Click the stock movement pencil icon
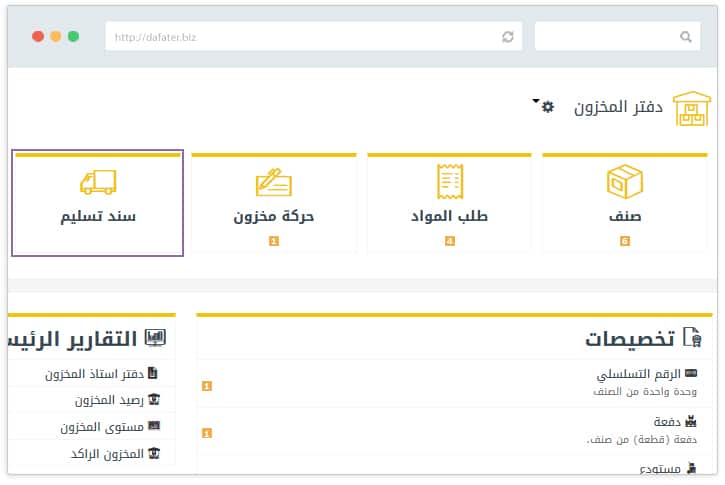 pyautogui.click(x=273, y=183)
